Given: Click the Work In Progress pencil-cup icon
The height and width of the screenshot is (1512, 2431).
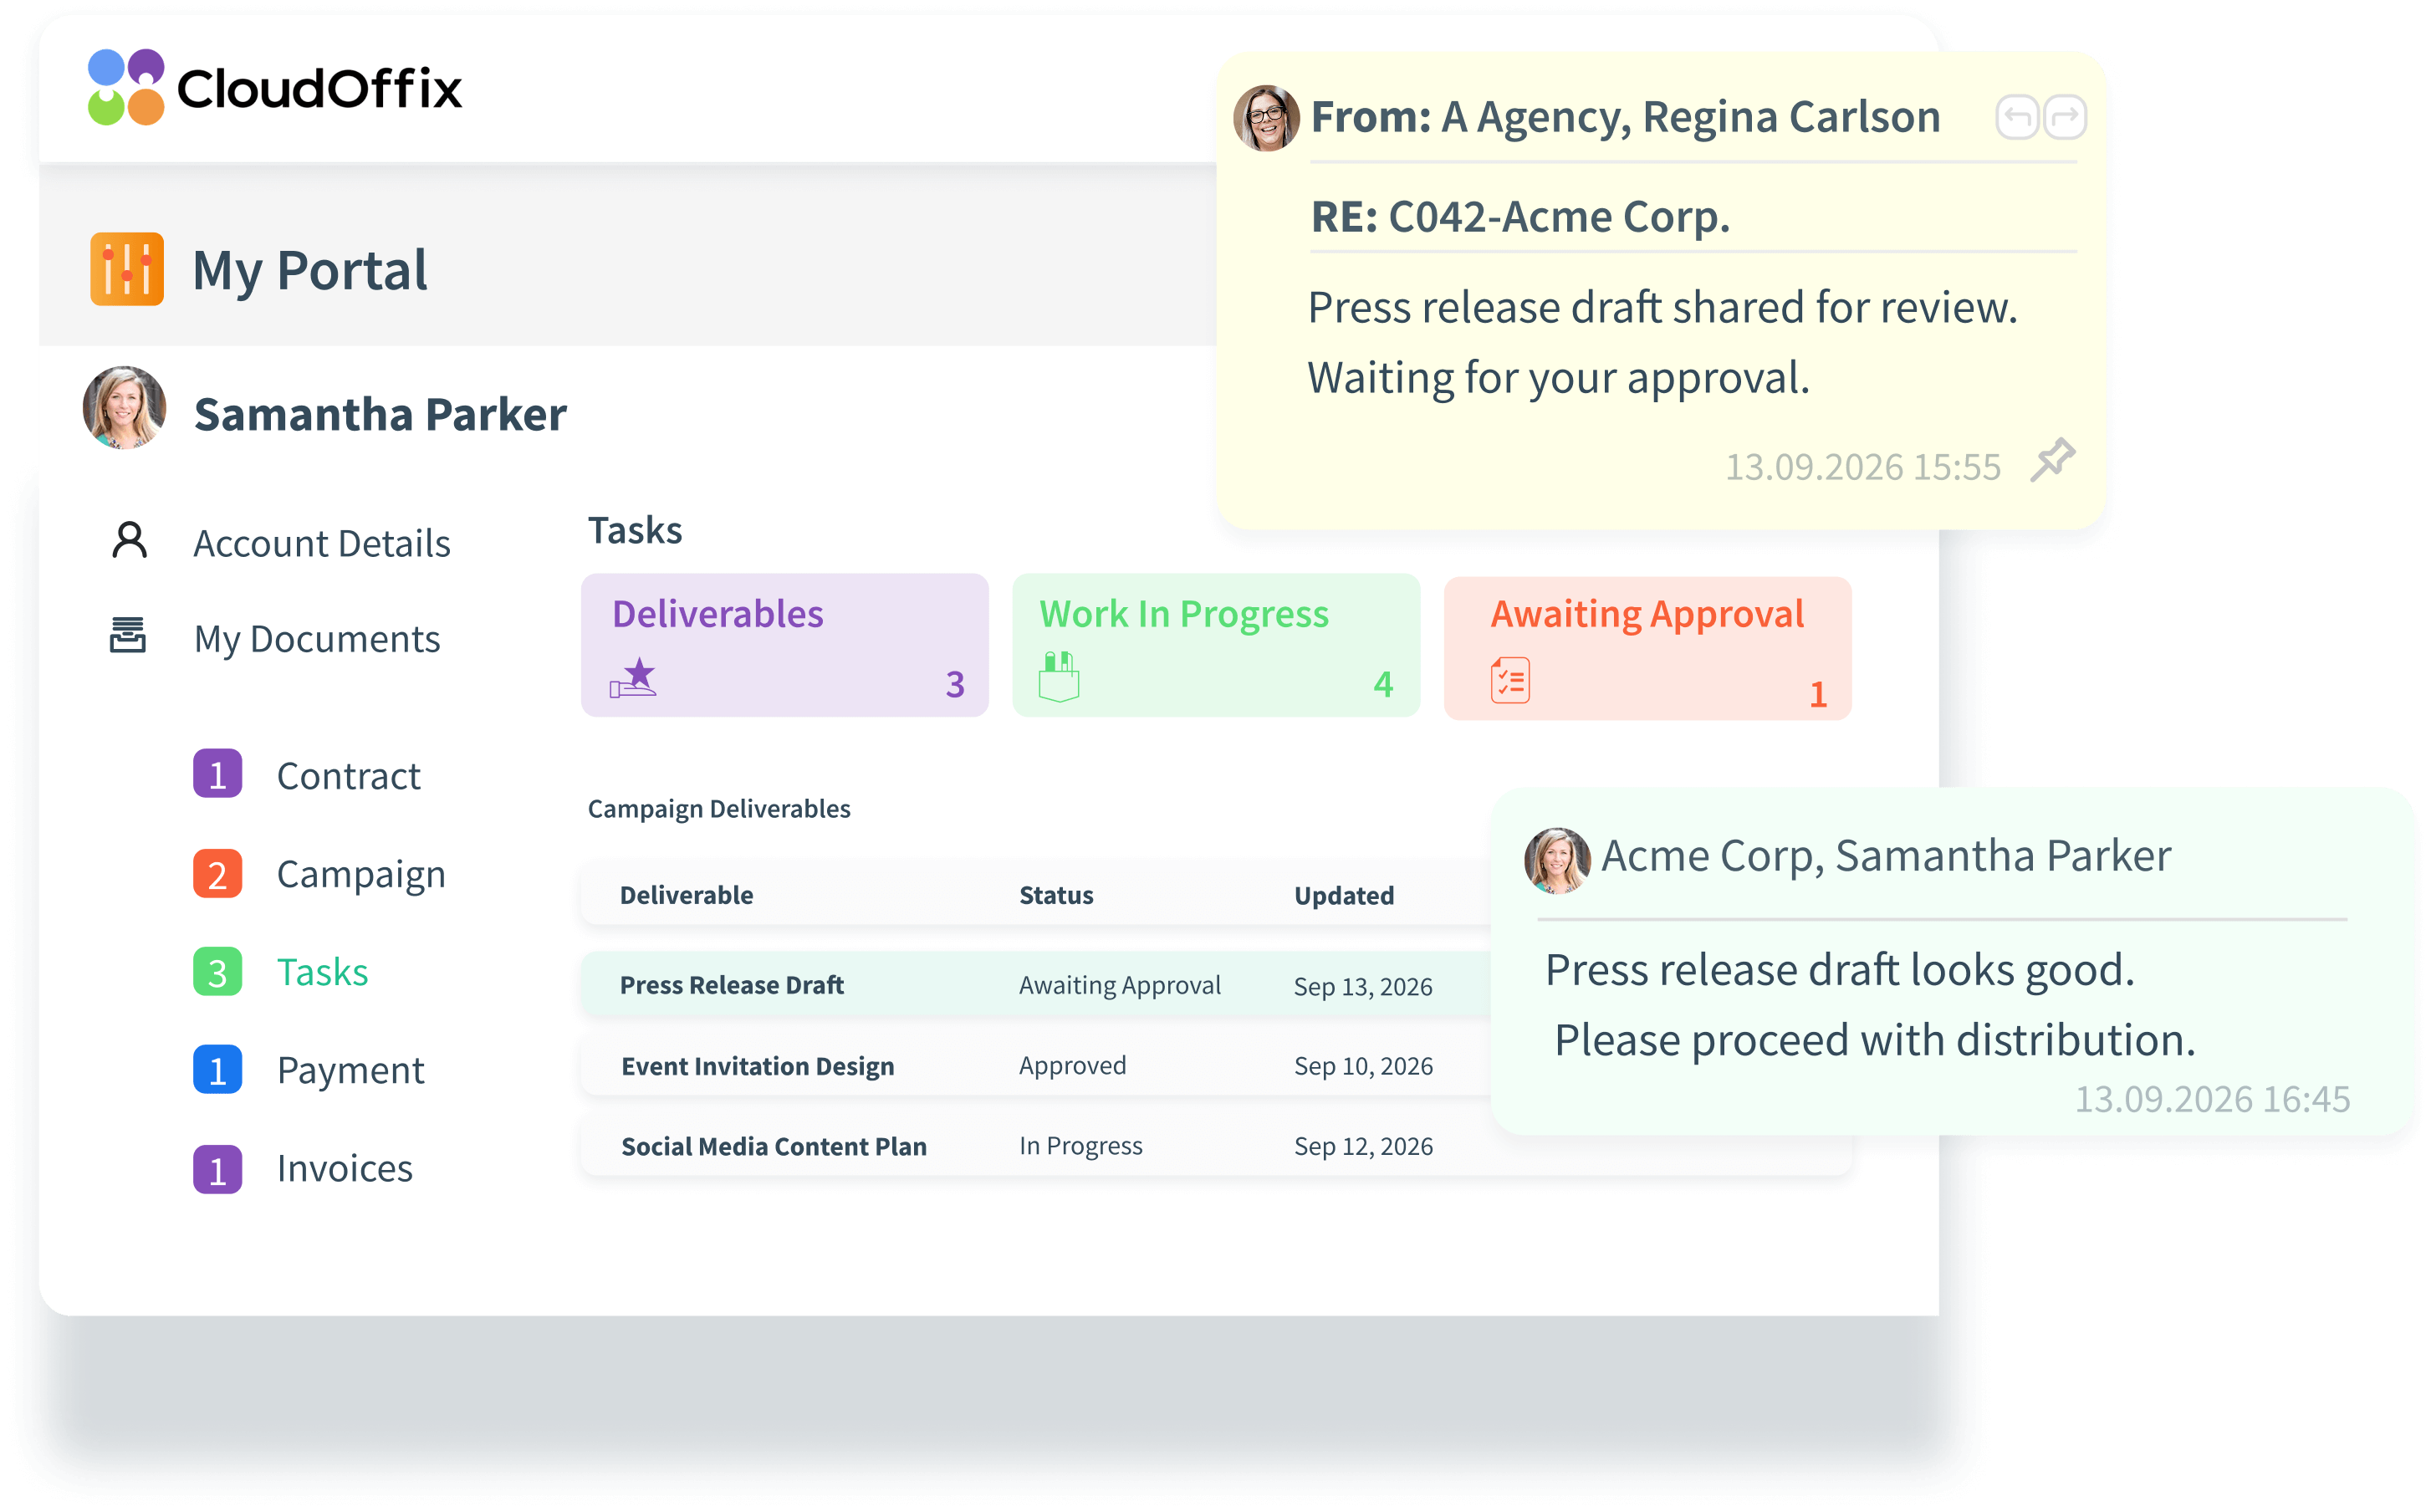Looking at the screenshot, I should pyautogui.click(x=1058, y=677).
